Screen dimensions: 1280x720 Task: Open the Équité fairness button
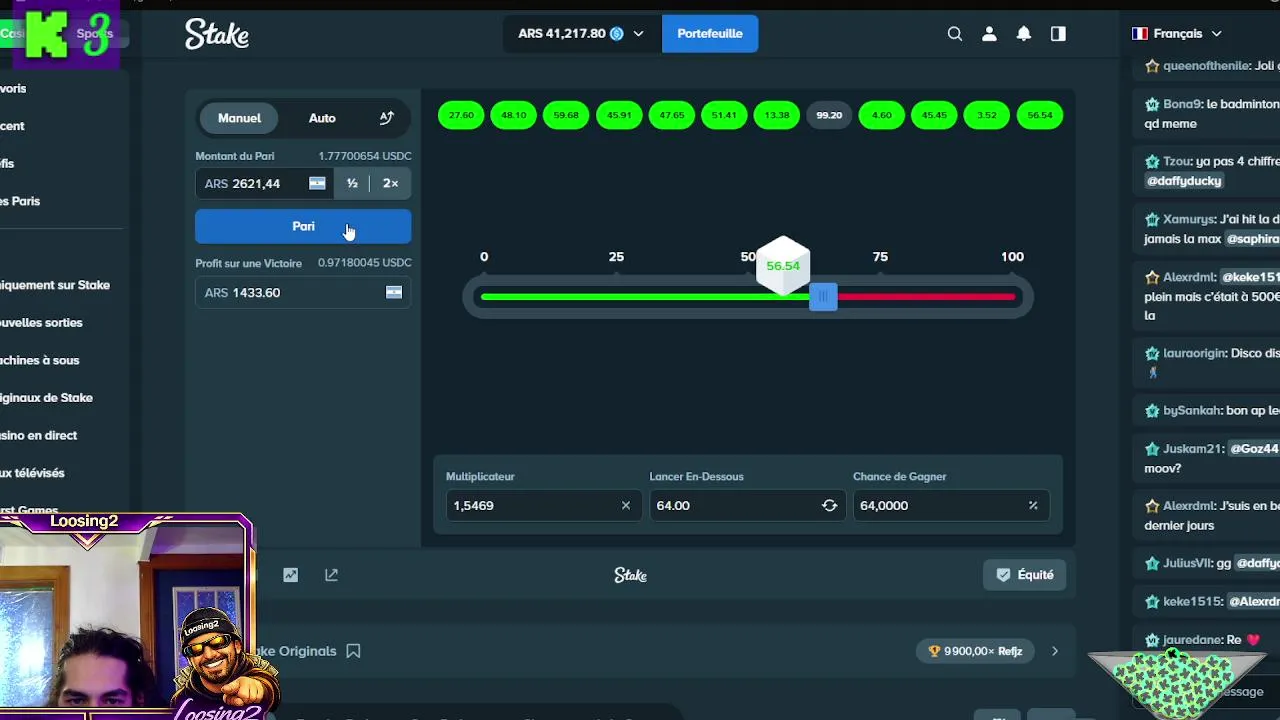[1025, 575]
